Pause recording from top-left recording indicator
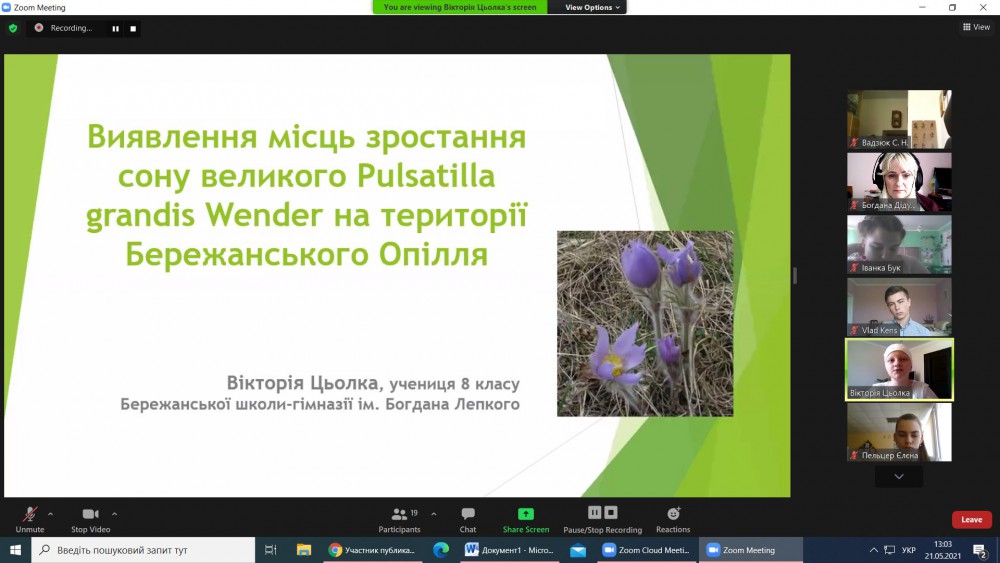Image resolution: width=1000 pixels, height=563 pixels. point(115,28)
